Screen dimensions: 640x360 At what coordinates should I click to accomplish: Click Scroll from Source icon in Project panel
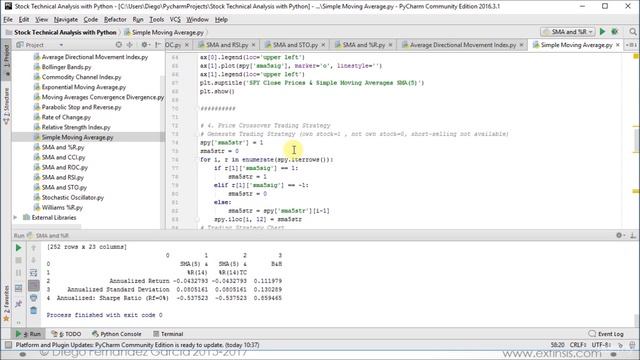(x=118, y=45)
